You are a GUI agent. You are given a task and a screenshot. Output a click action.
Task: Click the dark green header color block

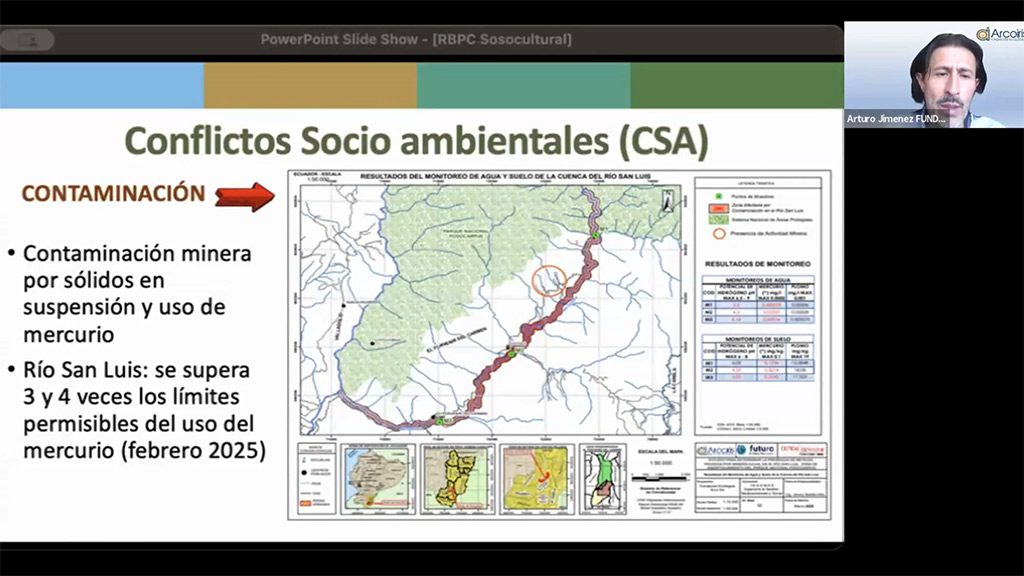click(737, 86)
